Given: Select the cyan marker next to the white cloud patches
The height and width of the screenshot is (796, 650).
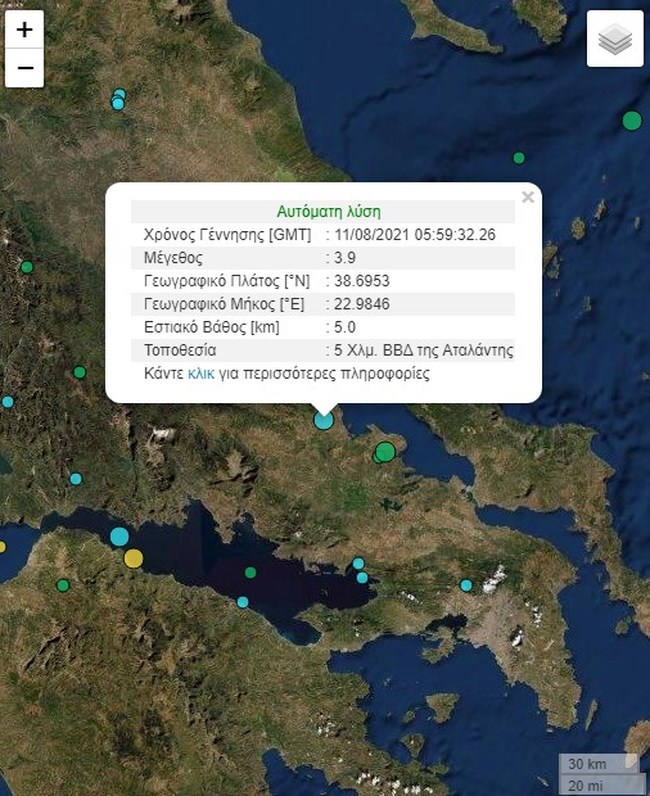Looking at the screenshot, I should [x=466, y=585].
